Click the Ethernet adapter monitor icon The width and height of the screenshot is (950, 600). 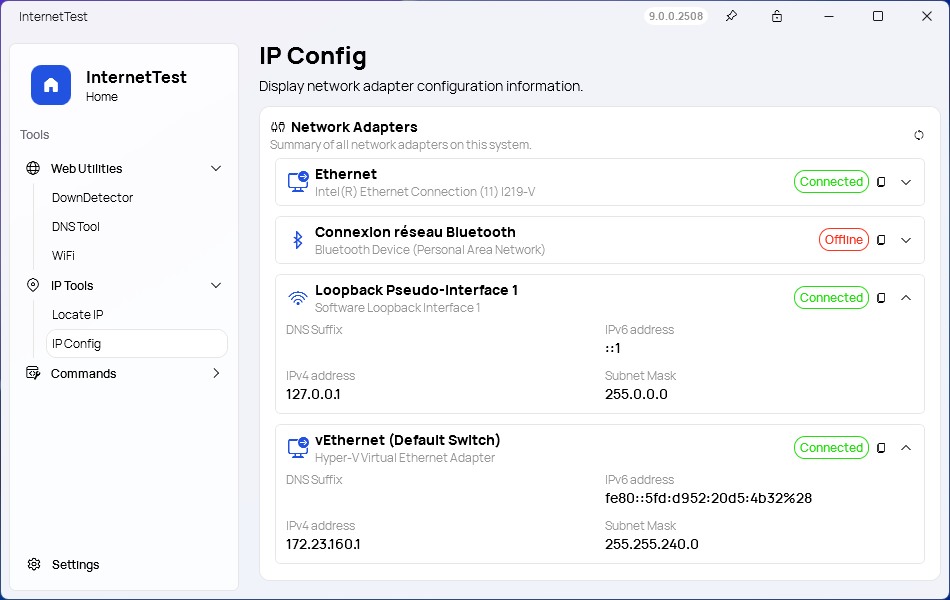coord(297,182)
